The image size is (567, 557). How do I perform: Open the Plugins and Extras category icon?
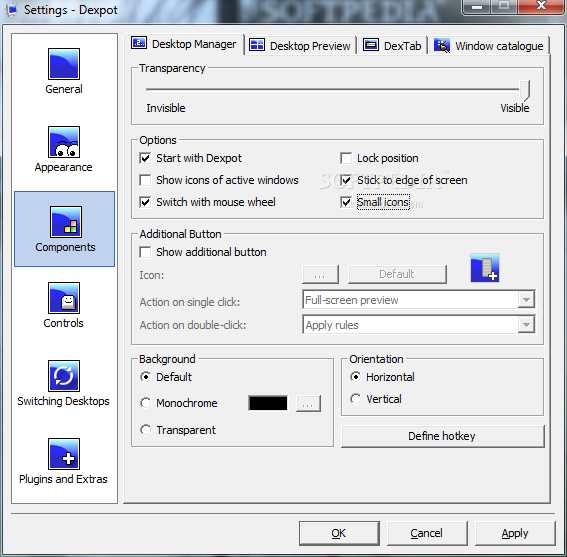coord(64,454)
